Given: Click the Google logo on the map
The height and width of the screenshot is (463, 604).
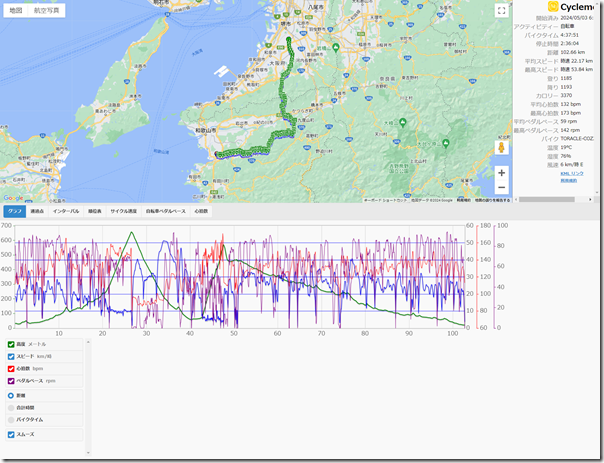Looking at the screenshot, I should click(13, 198).
